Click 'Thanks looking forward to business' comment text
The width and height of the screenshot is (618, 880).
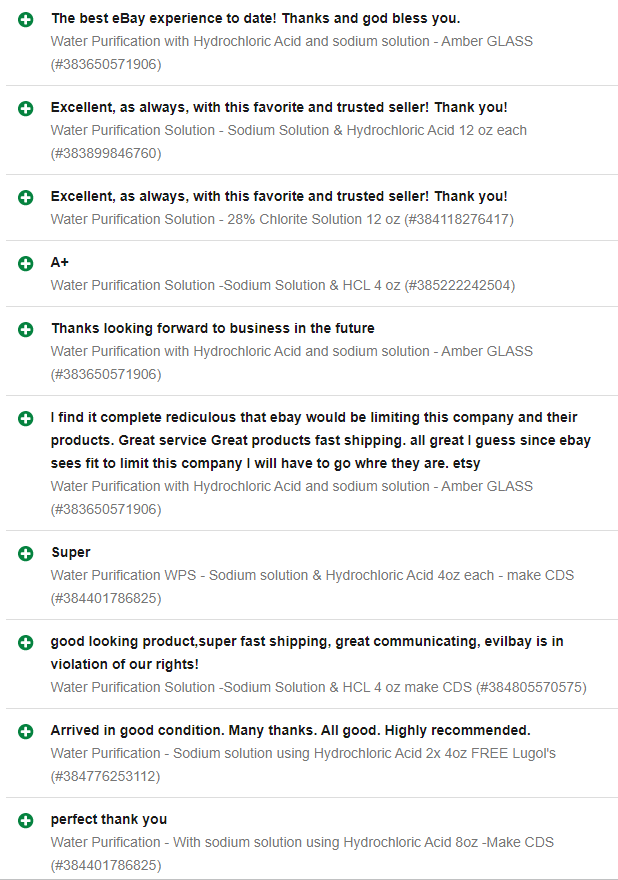212,328
